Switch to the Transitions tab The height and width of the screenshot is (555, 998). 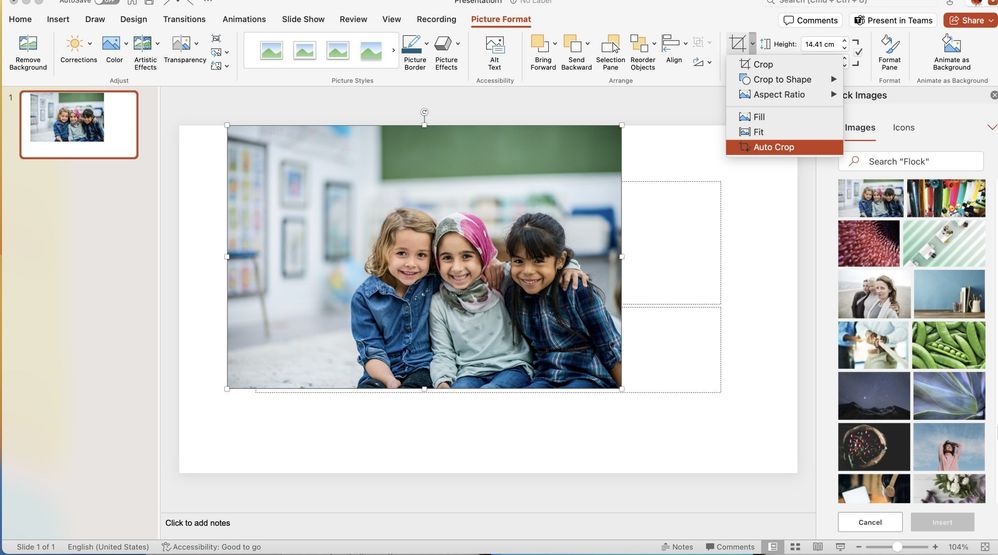coord(184,19)
